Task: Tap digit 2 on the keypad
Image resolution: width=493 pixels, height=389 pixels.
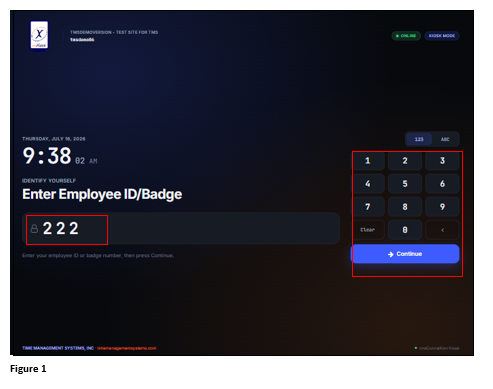Action: pyautogui.click(x=405, y=161)
